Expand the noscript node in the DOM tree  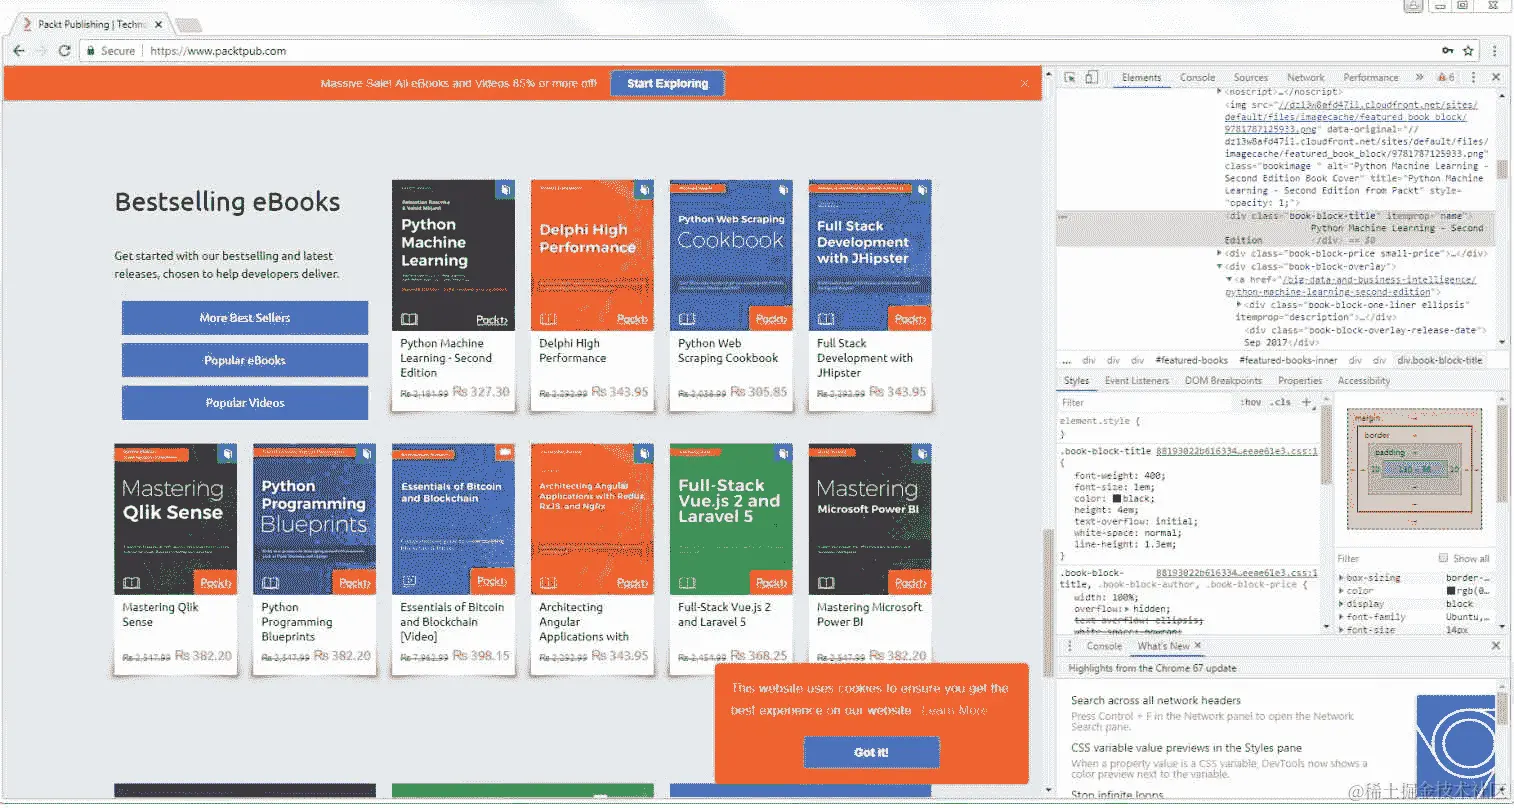point(1218,92)
